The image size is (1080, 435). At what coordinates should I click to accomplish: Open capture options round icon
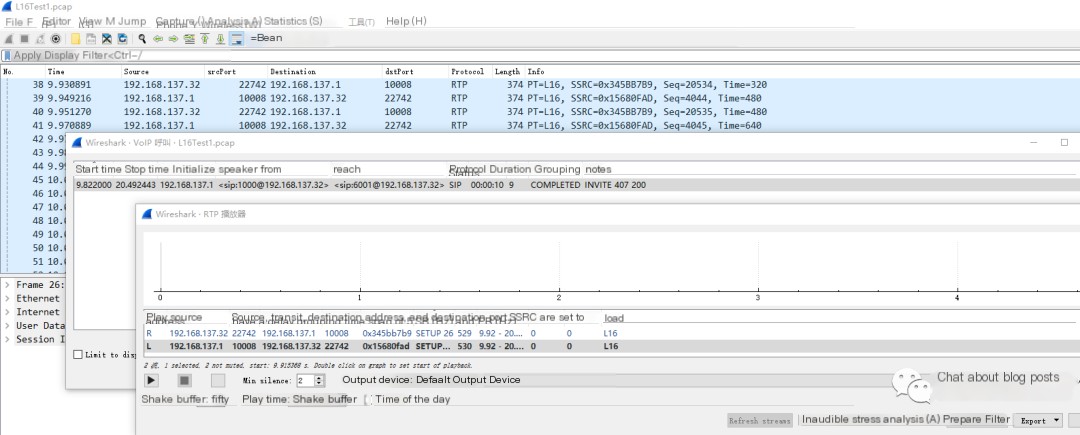tap(56, 39)
